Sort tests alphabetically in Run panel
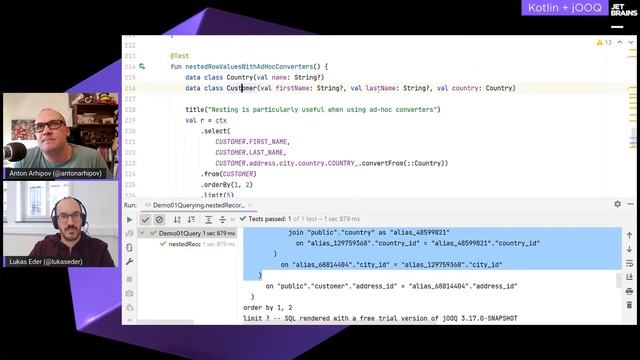The width and height of the screenshot is (640, 360). point(177,220)
